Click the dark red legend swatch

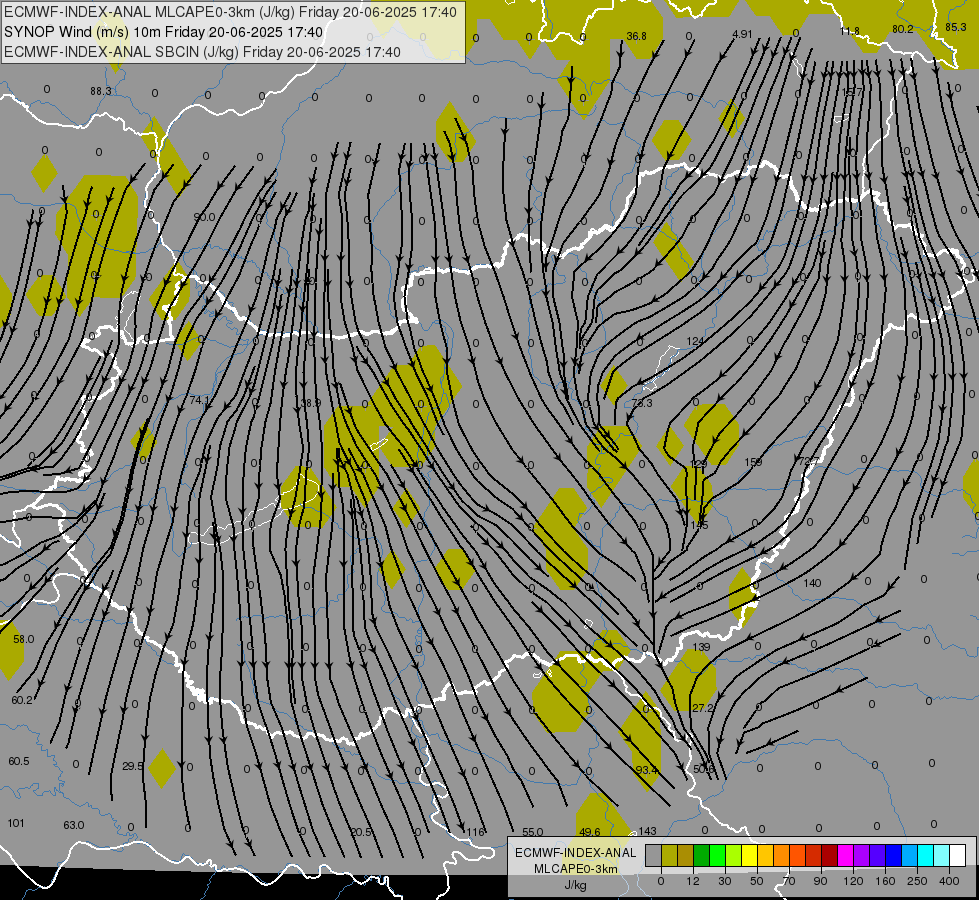830,856
